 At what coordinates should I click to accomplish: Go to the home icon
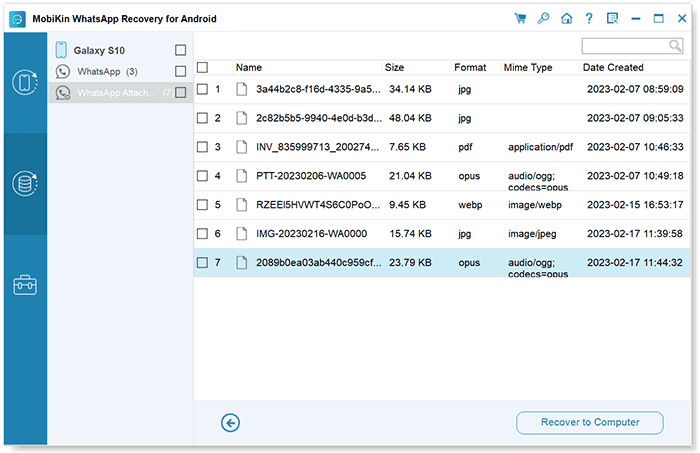[x=567, y=19]
